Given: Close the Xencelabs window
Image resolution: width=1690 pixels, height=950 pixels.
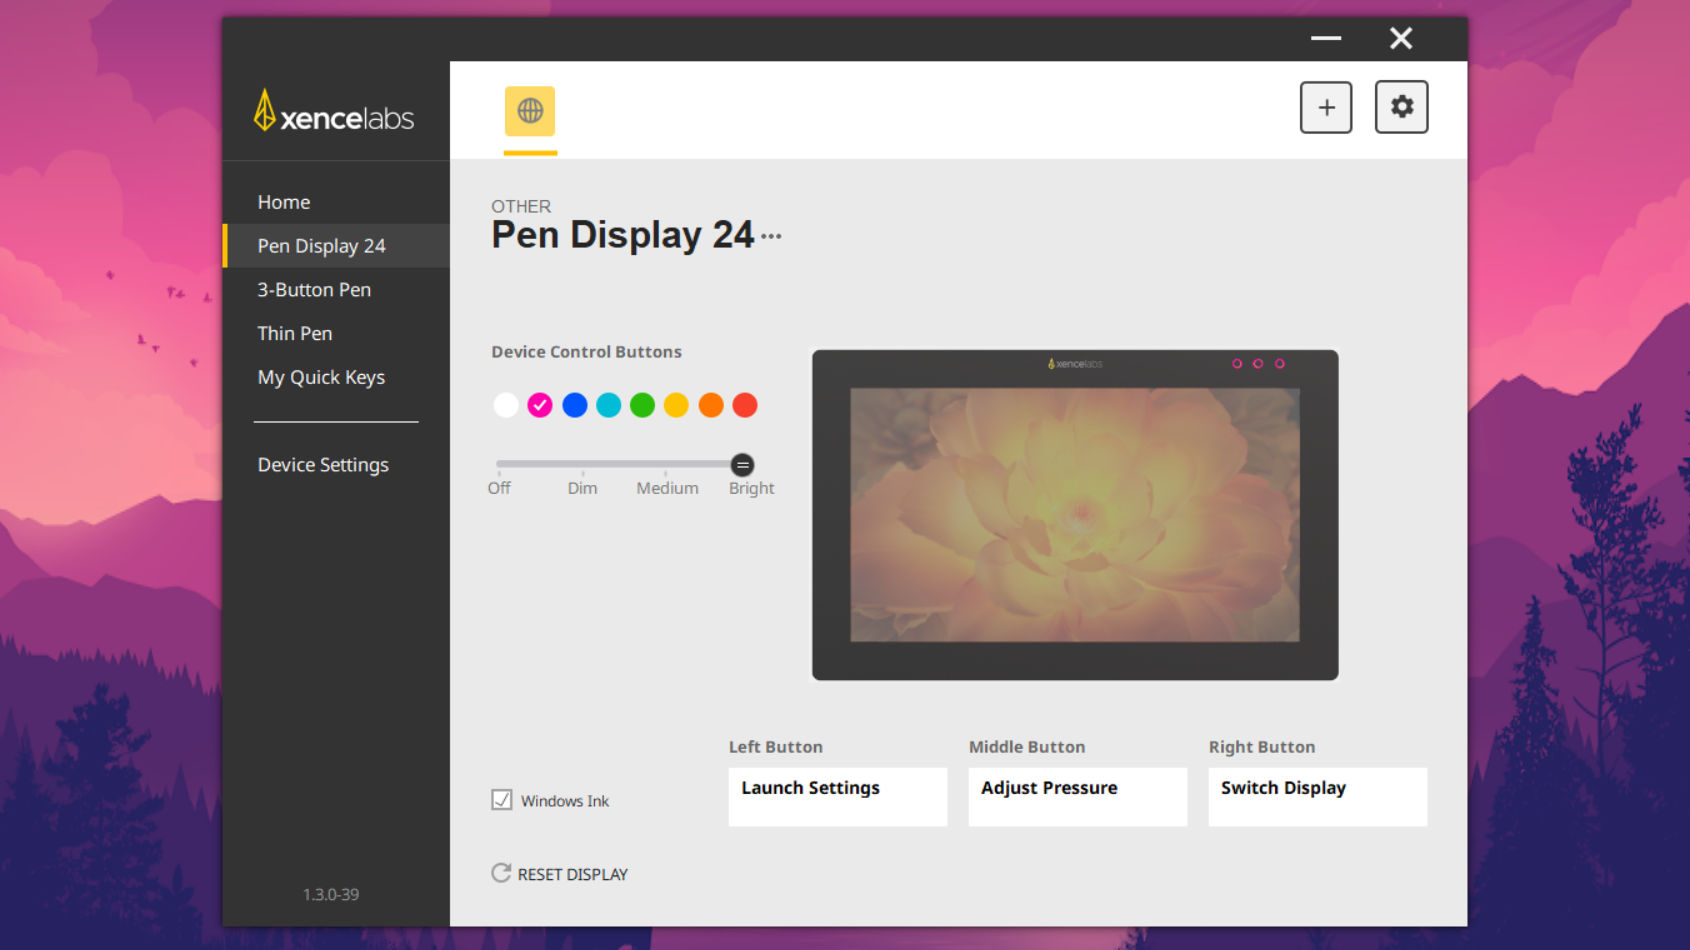Looking at the screenshot, I should (x=1401, y=38).
